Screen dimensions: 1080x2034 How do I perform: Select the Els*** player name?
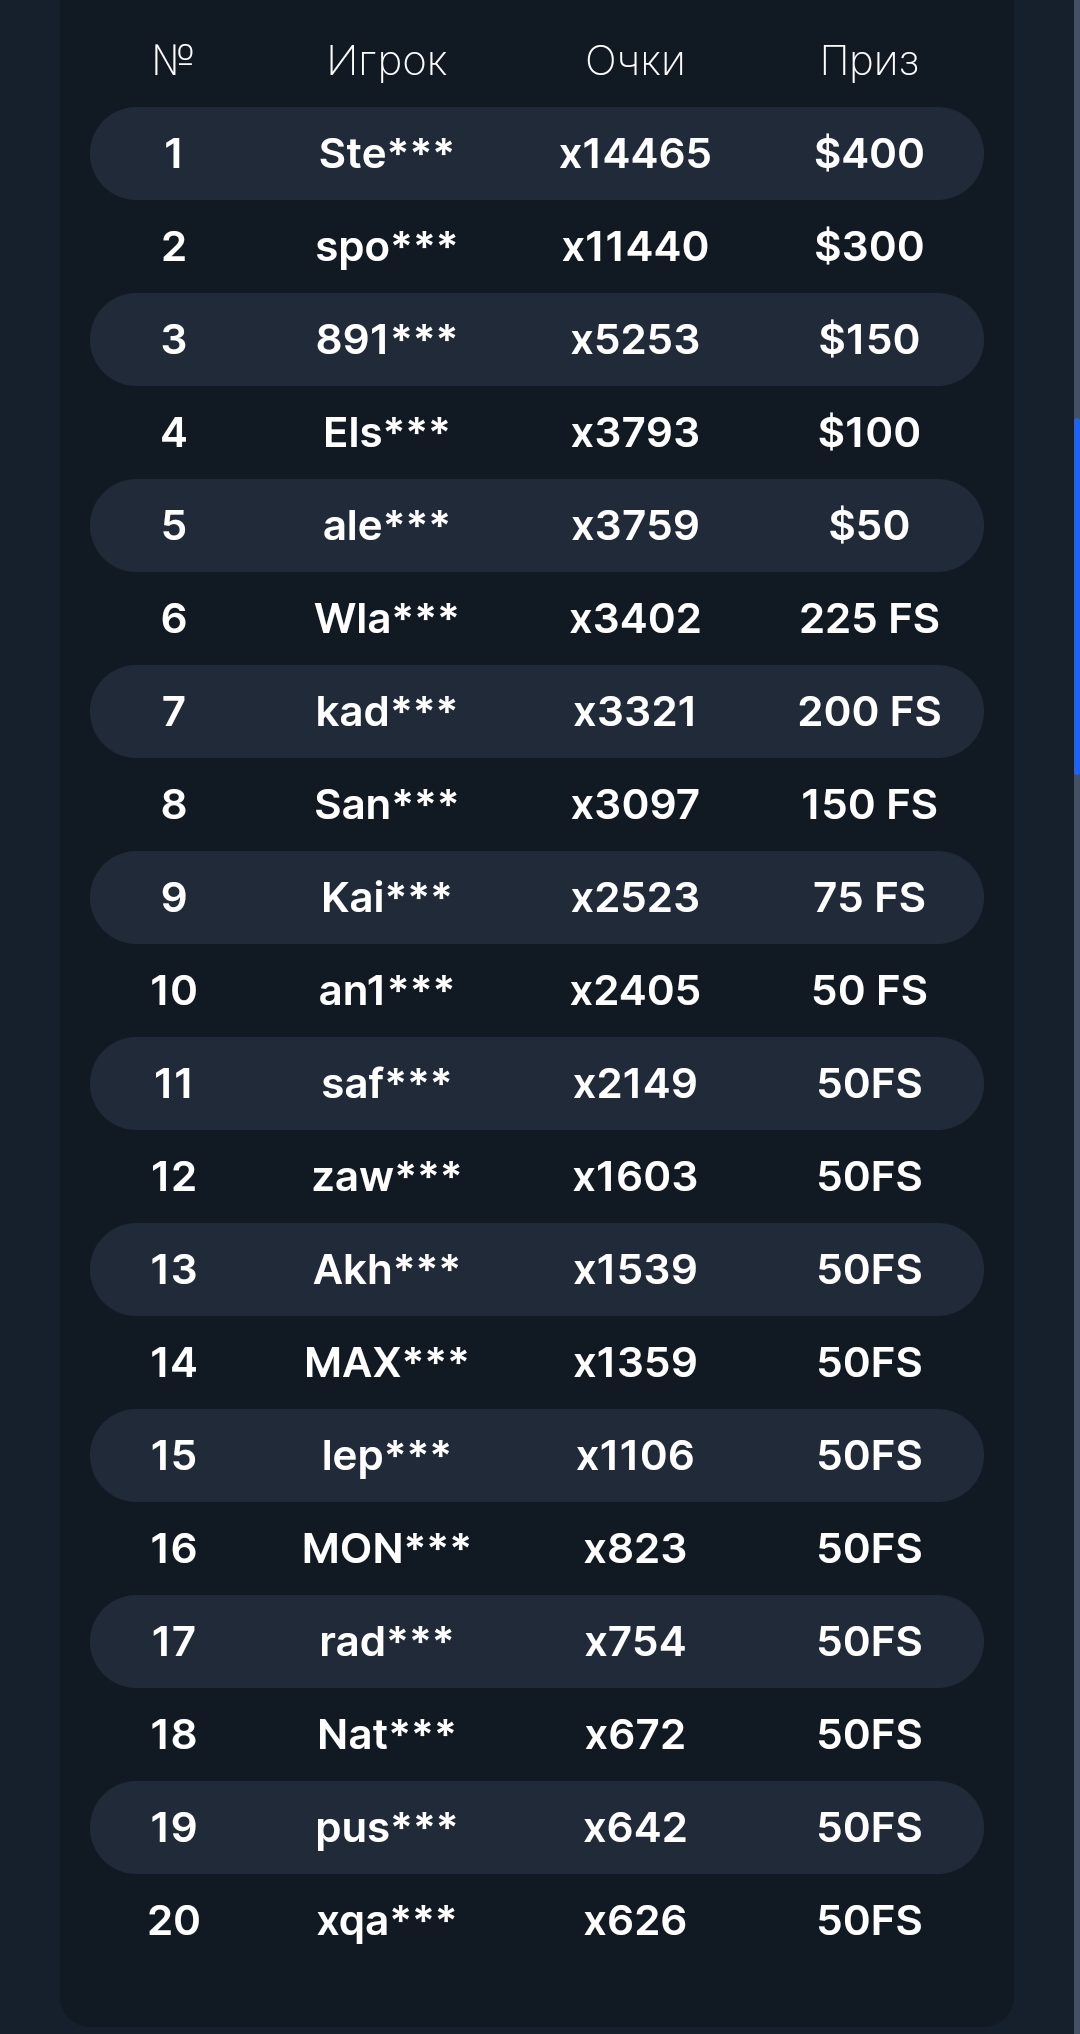(387, 433)
